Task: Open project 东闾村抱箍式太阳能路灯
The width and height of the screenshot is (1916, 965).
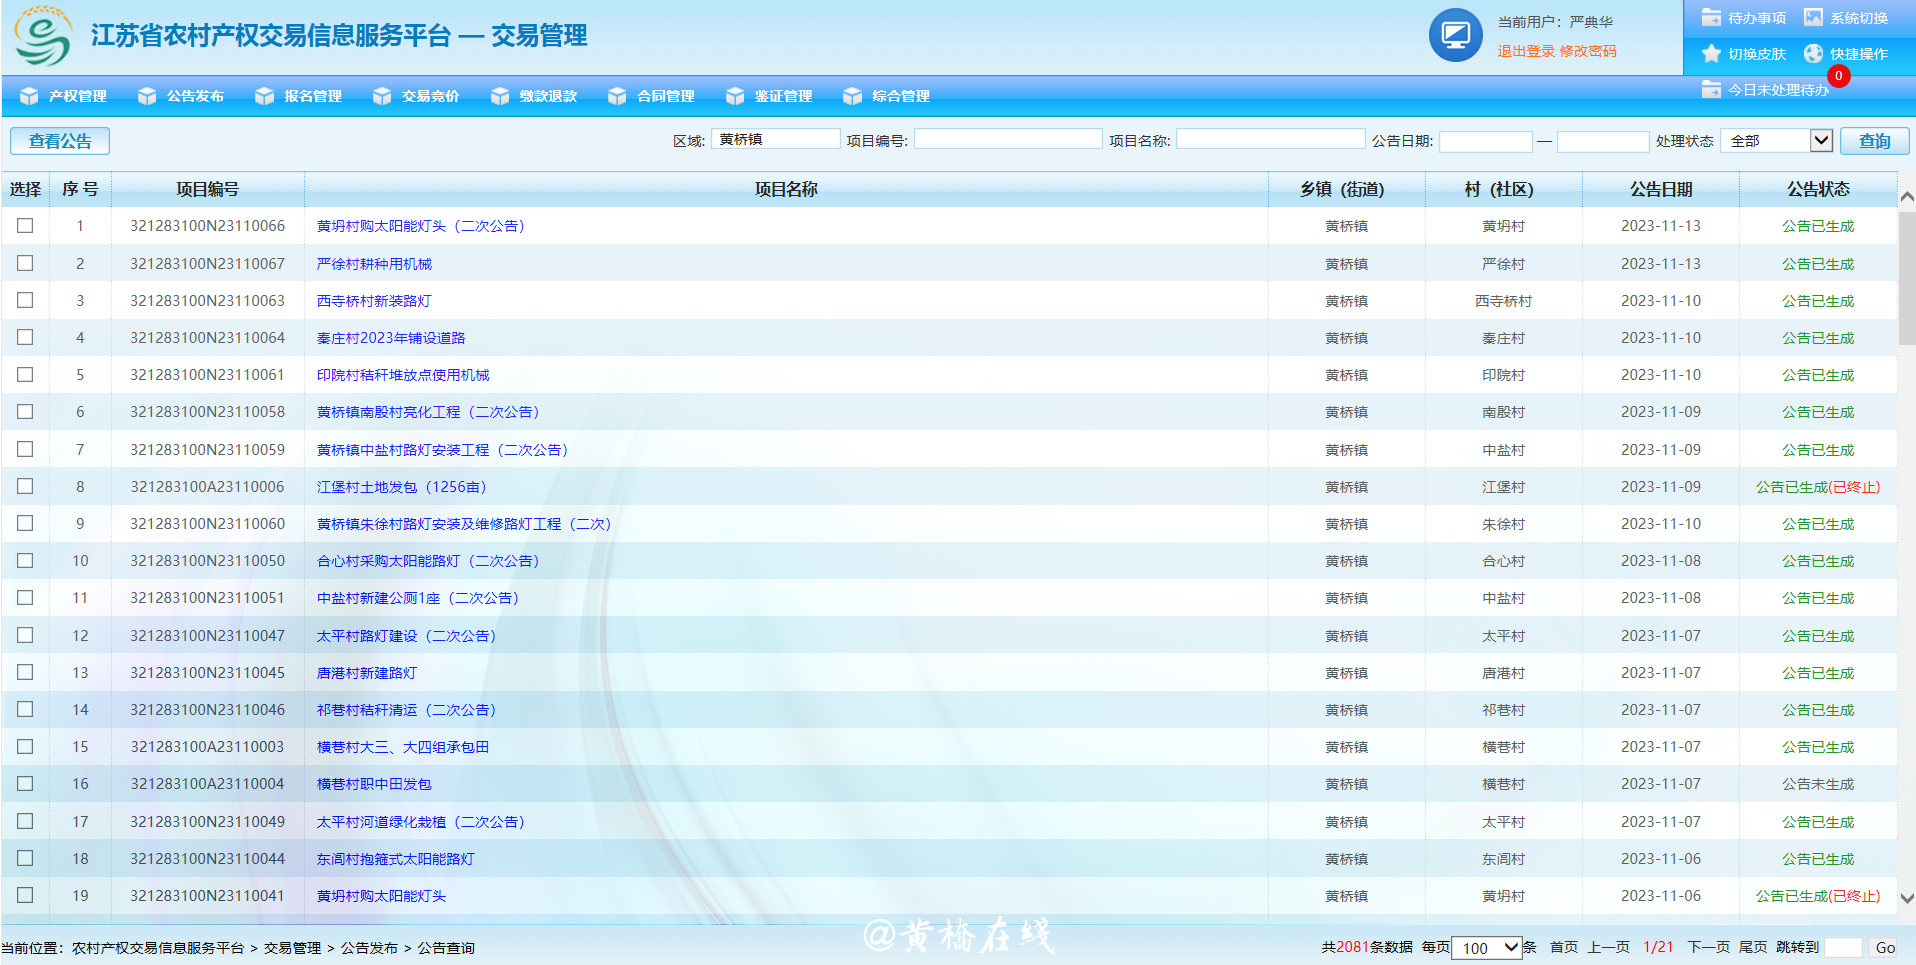Action: click(396, 859)
